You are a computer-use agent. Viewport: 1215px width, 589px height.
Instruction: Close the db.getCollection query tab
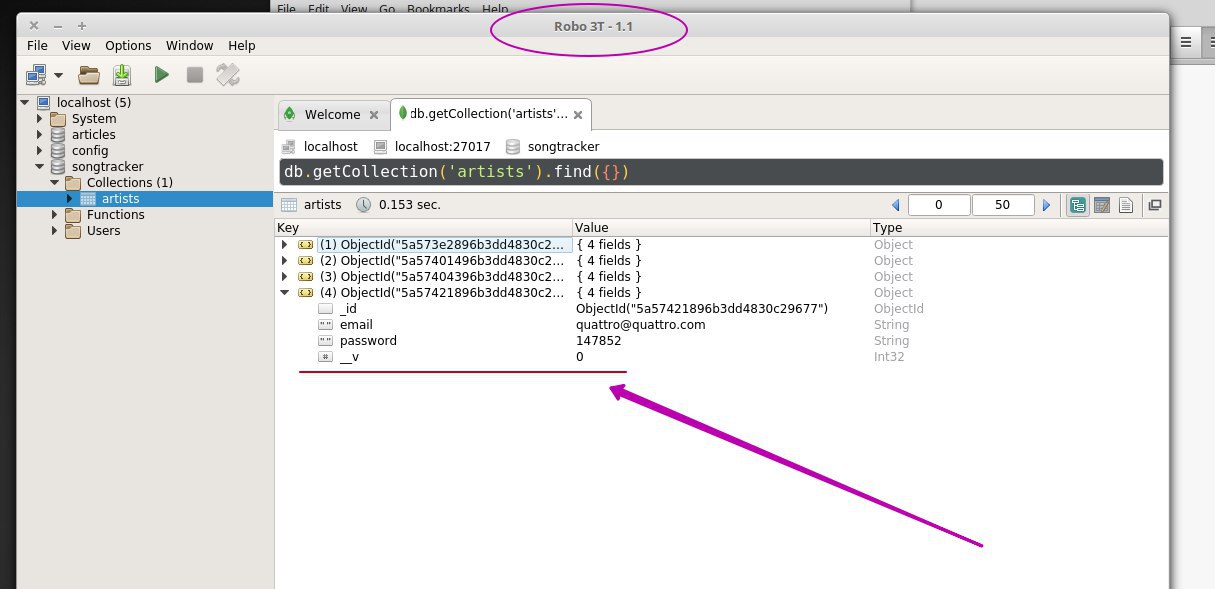point(578,114)
